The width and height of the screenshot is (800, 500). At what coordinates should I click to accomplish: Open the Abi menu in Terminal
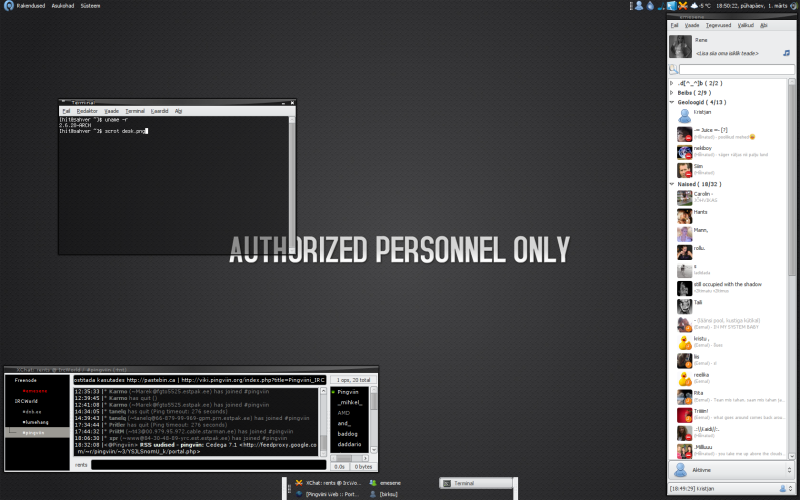coord(178,111)
